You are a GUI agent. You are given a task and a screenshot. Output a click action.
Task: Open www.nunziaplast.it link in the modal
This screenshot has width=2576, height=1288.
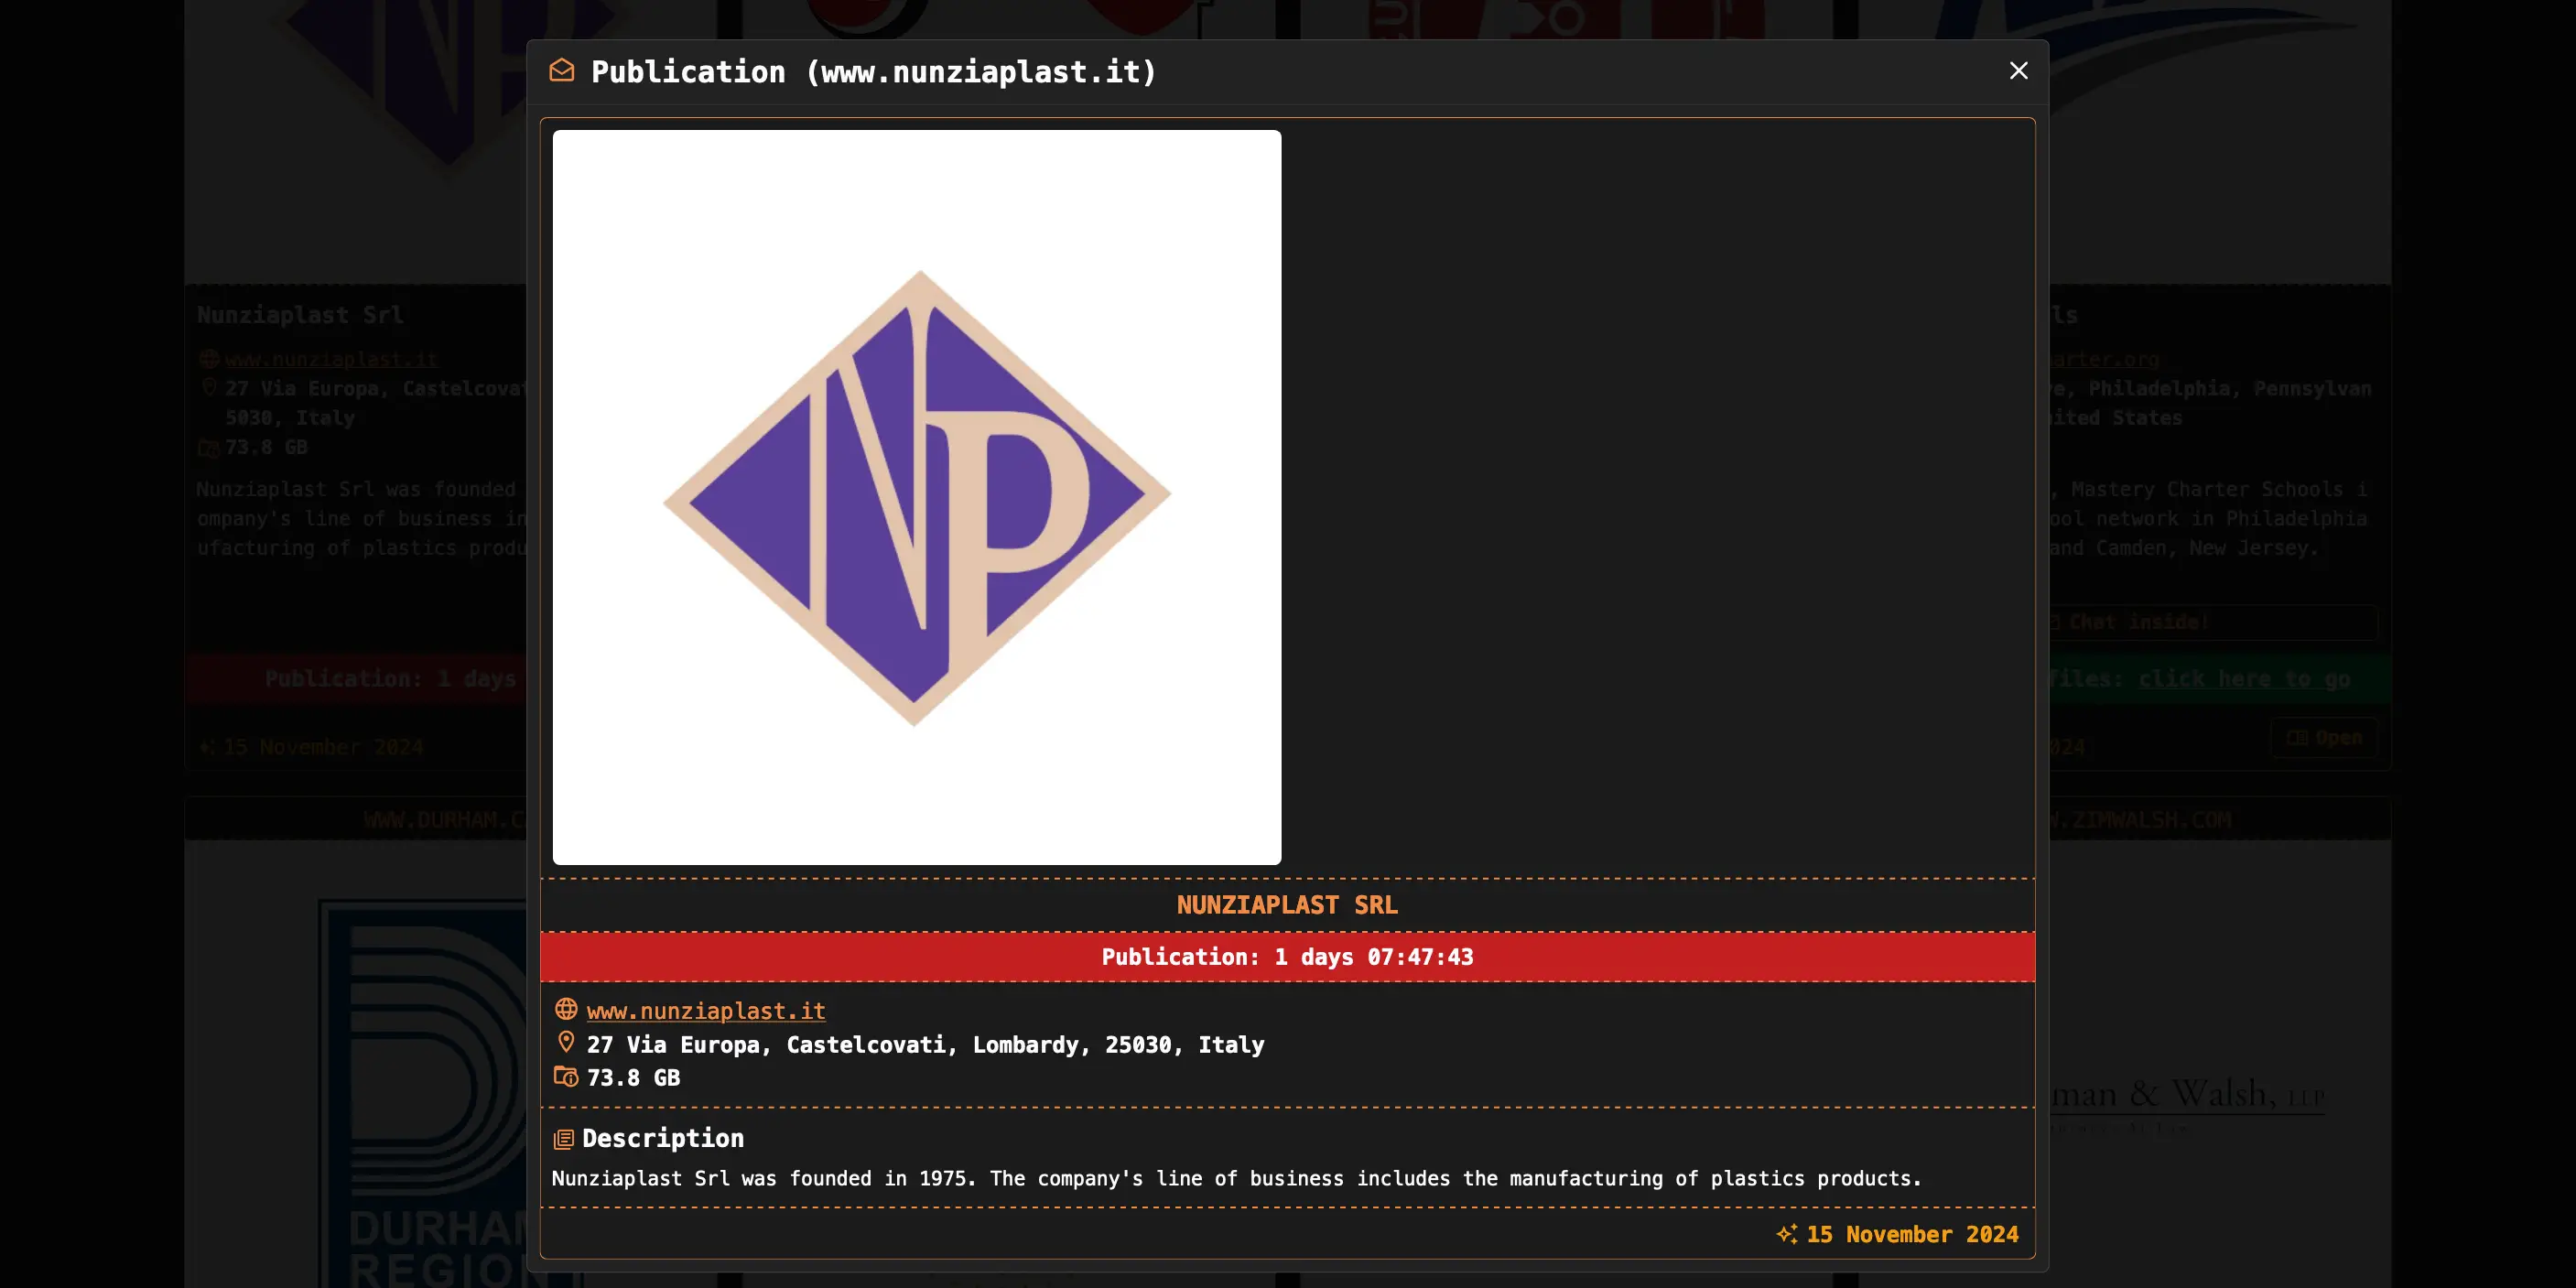point(706,1011)
